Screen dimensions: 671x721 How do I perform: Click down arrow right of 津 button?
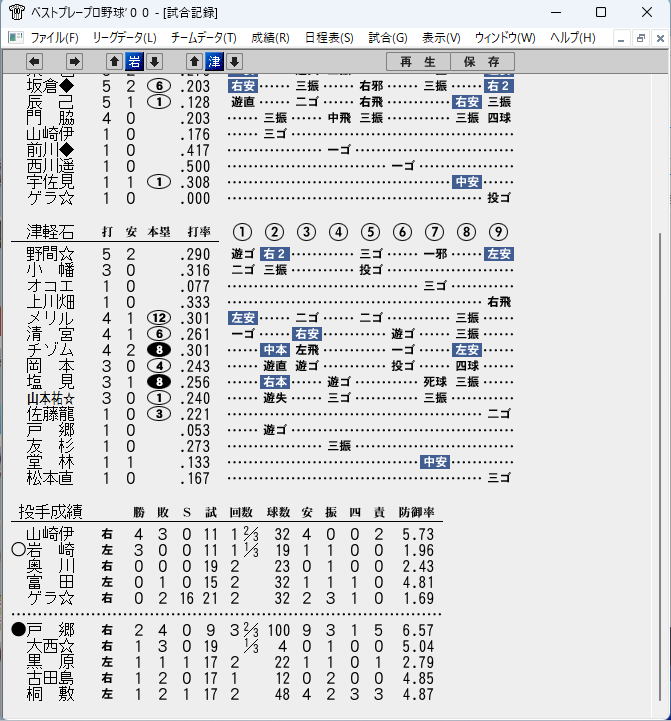[235, 62]
